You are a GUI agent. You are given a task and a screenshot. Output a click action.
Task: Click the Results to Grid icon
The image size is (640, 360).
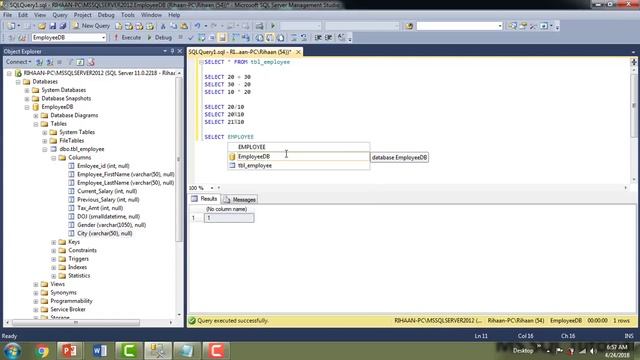pyautogui.click(x=270, y=38)
